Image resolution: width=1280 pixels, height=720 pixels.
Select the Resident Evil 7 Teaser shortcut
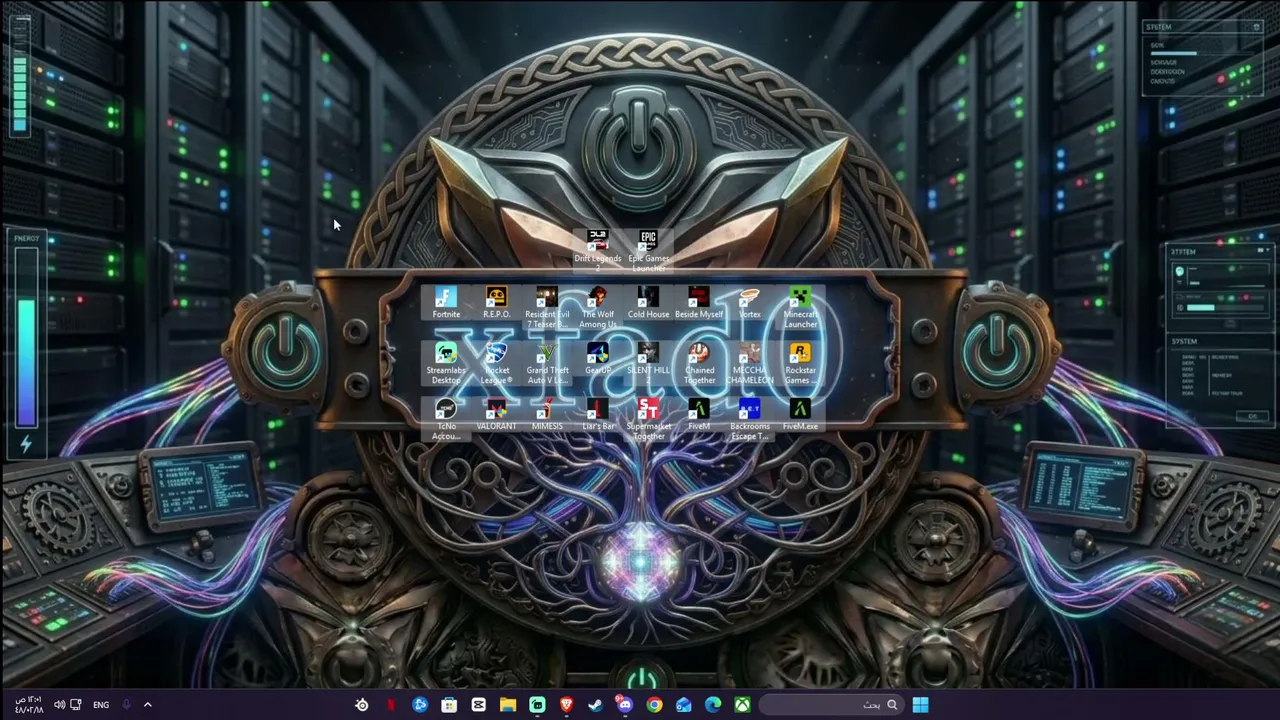click(547, 308)
